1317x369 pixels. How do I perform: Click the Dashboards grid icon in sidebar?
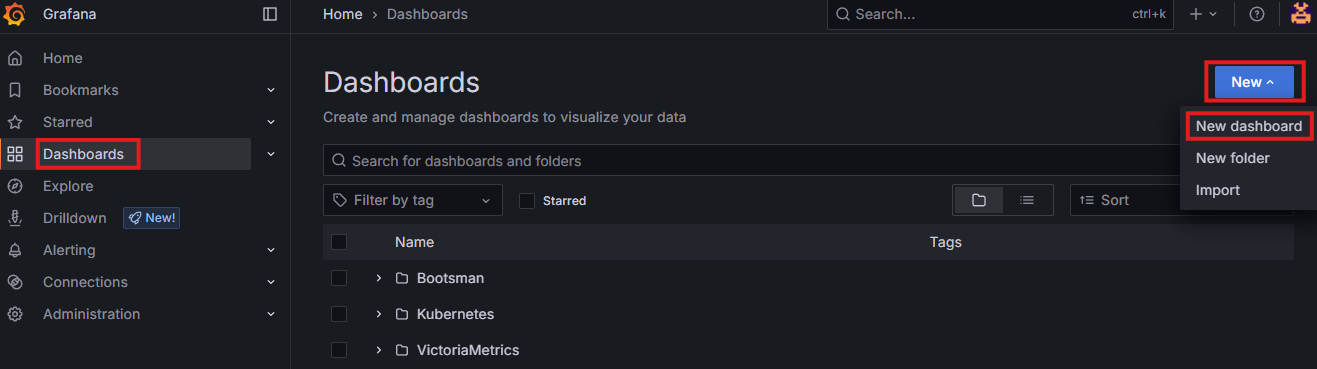pos(15,154)
